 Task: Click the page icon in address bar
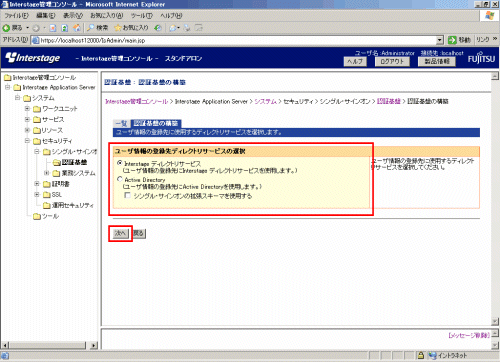click(x=35, y=40)
